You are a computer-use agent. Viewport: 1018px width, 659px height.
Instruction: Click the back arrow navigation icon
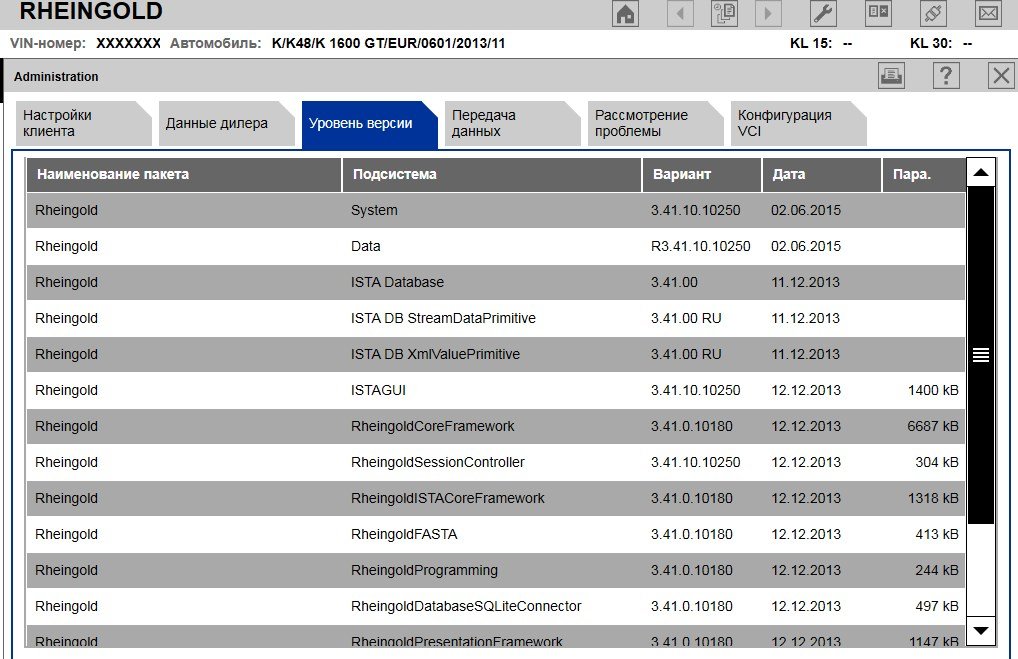point(681,14)
